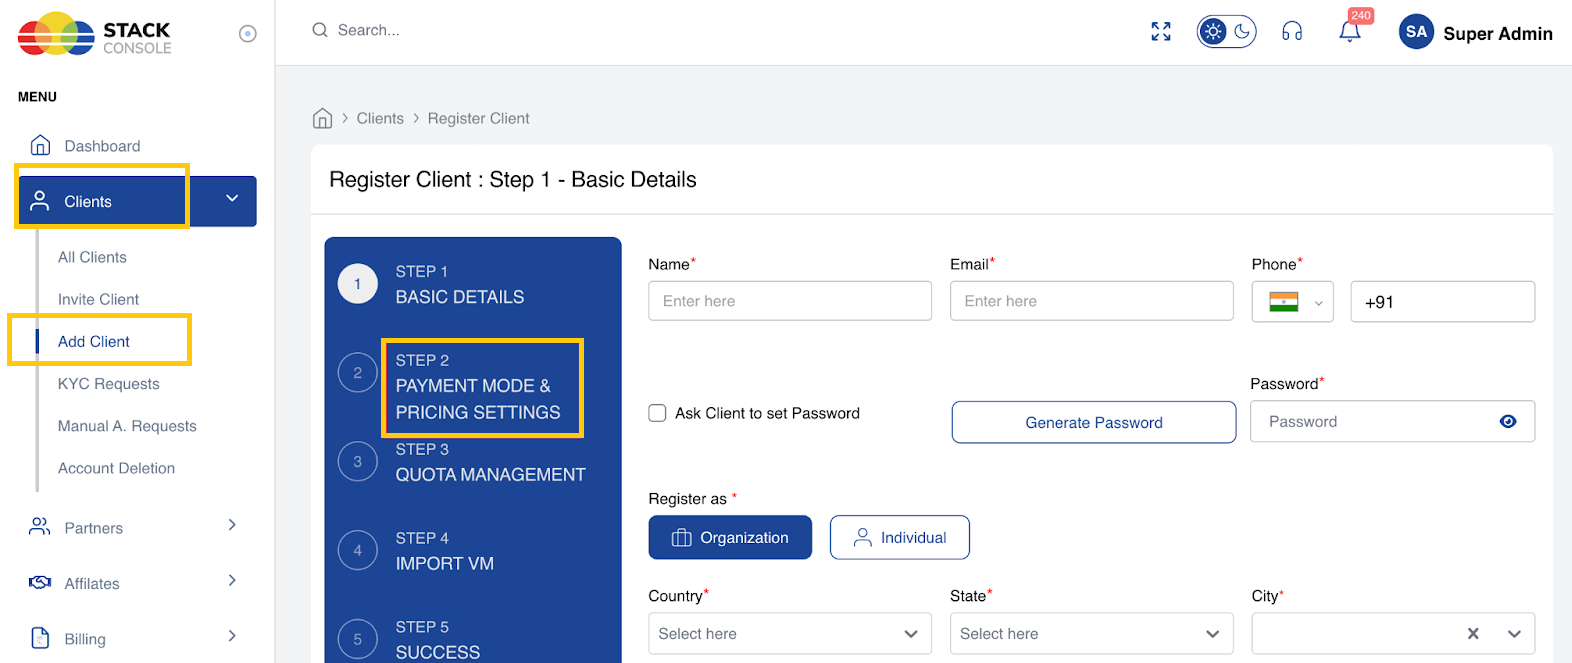Select Add Client submenu item
The image size is (1572, 663).
click(94, 341)
